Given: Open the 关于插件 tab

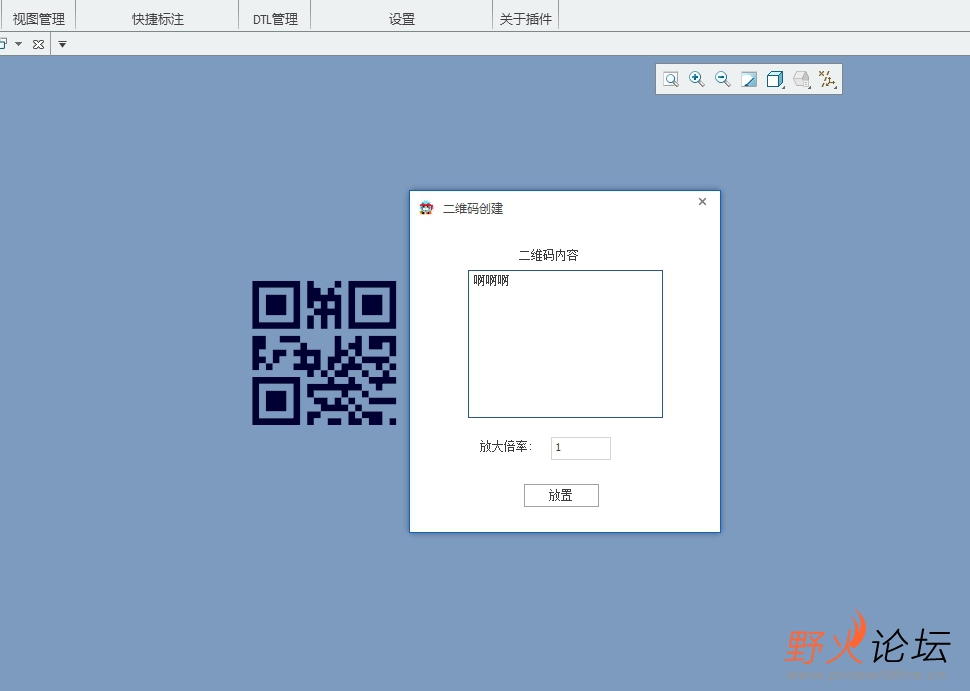Looking at the screenshot, I should (526, 19).
